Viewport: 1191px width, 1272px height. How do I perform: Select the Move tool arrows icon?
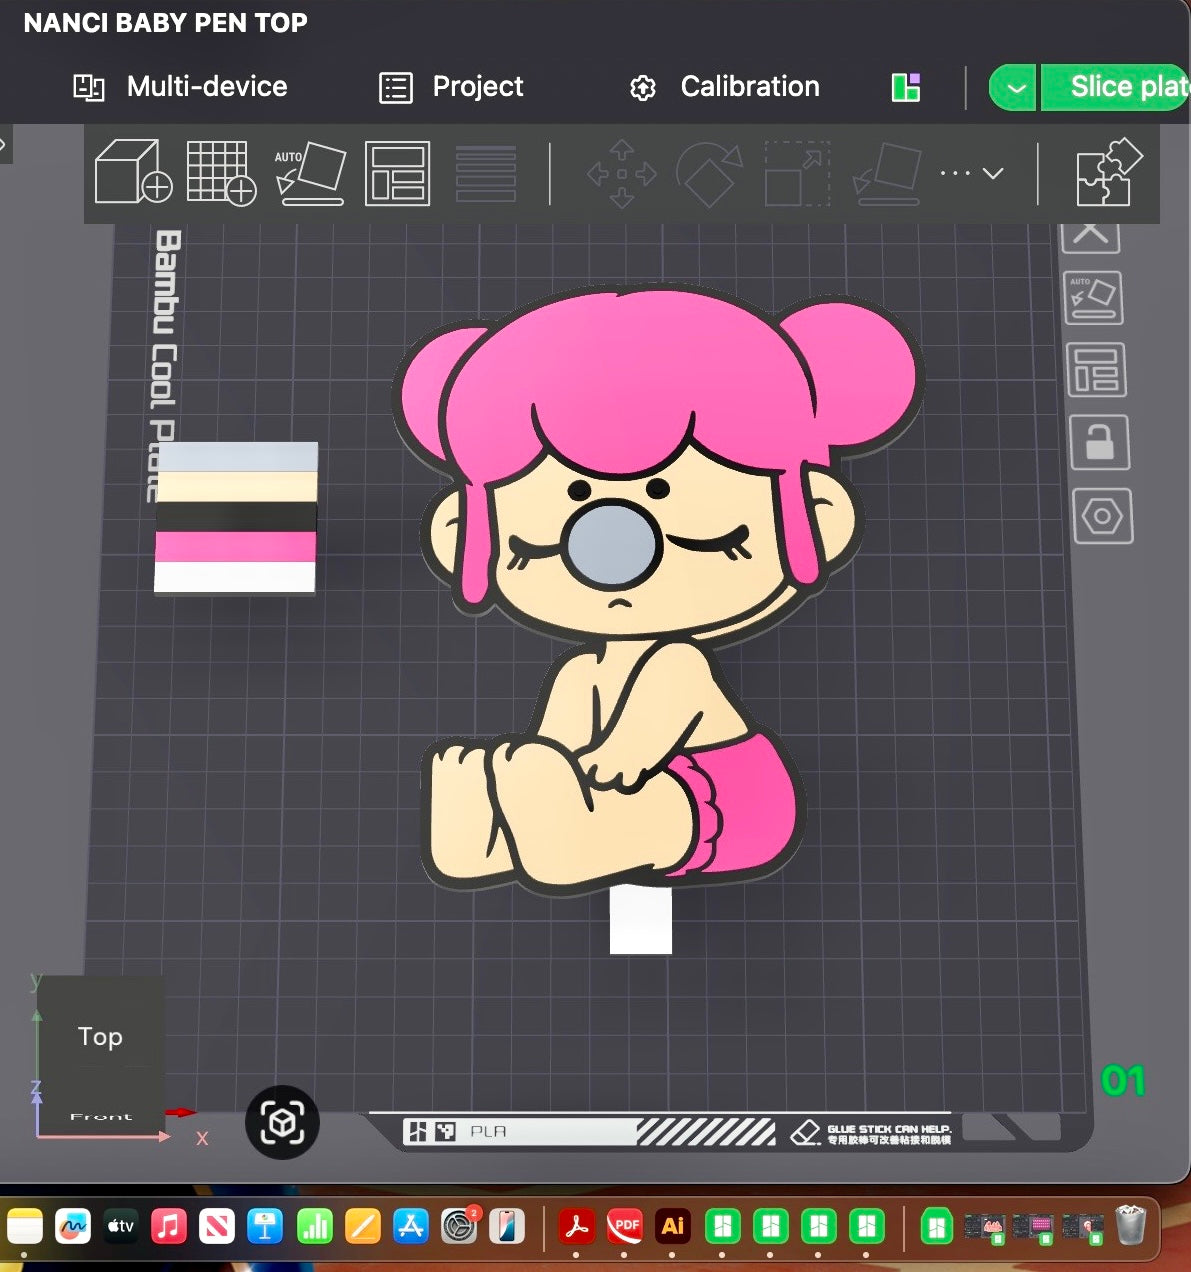622,174
